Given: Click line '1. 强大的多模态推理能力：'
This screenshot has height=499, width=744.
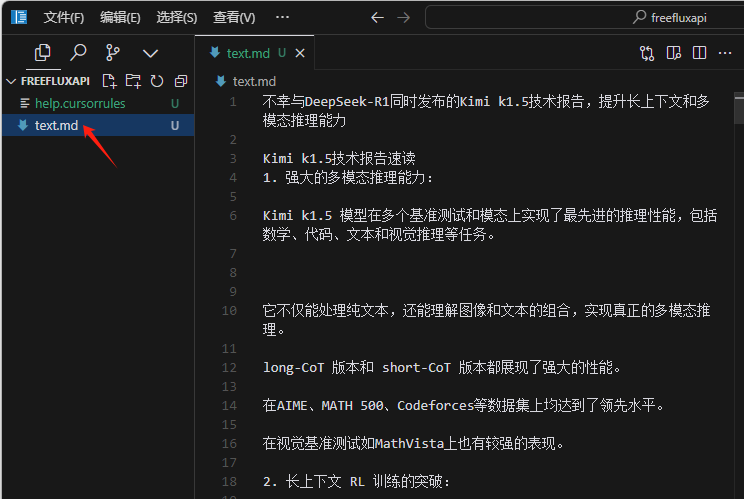Looking at the screenshot, I should tap(348, 178).
